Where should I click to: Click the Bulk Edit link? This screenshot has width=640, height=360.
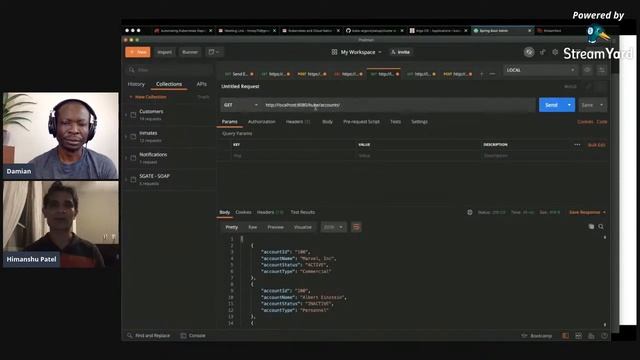tap(597, 145)
